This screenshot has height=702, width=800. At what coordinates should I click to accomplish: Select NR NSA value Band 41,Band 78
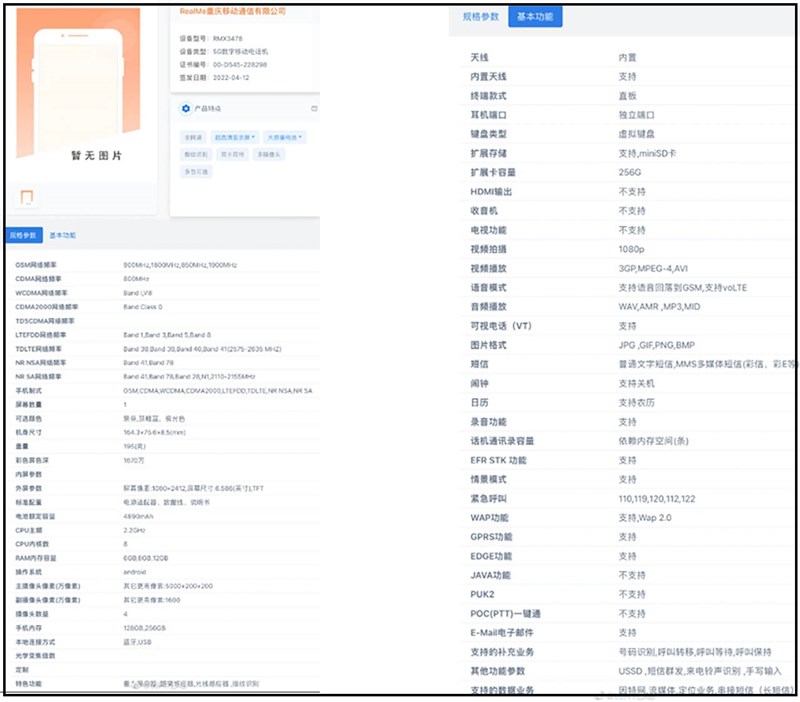click(148, 363)
